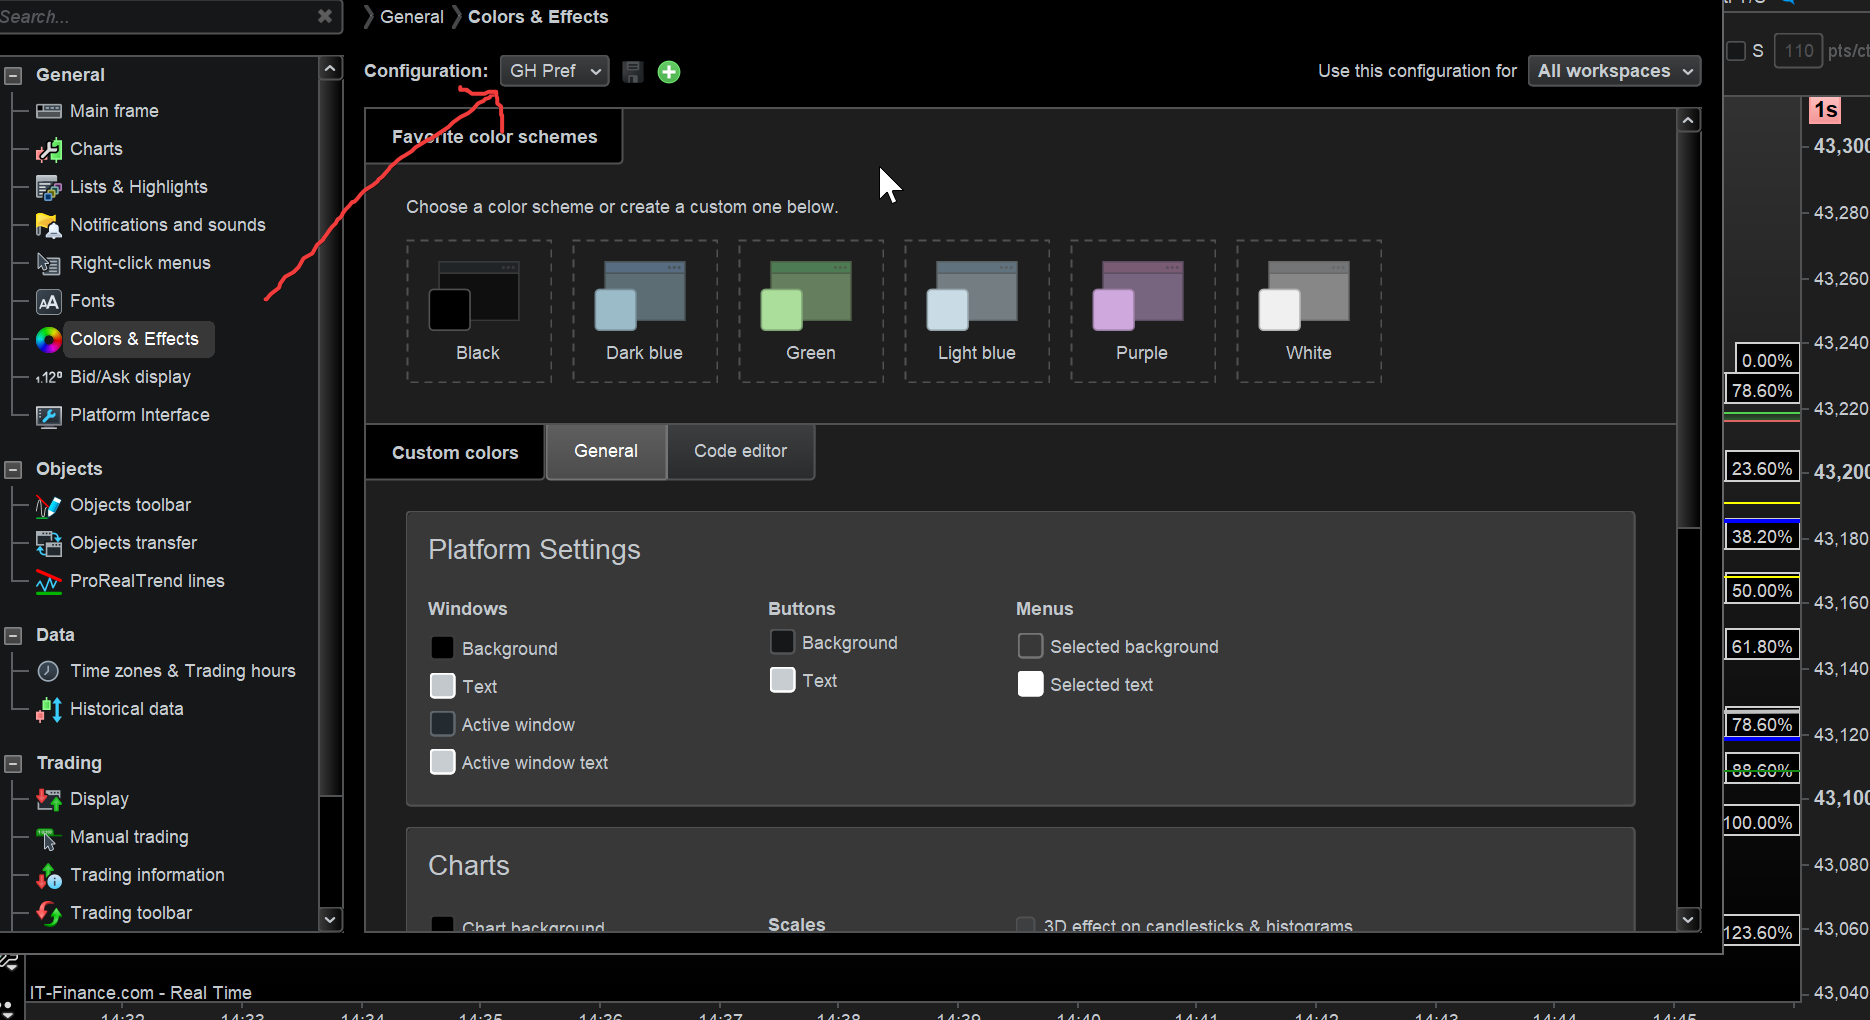Choose the Black color scheme
1870x1020 pixels.
point(479,311)
